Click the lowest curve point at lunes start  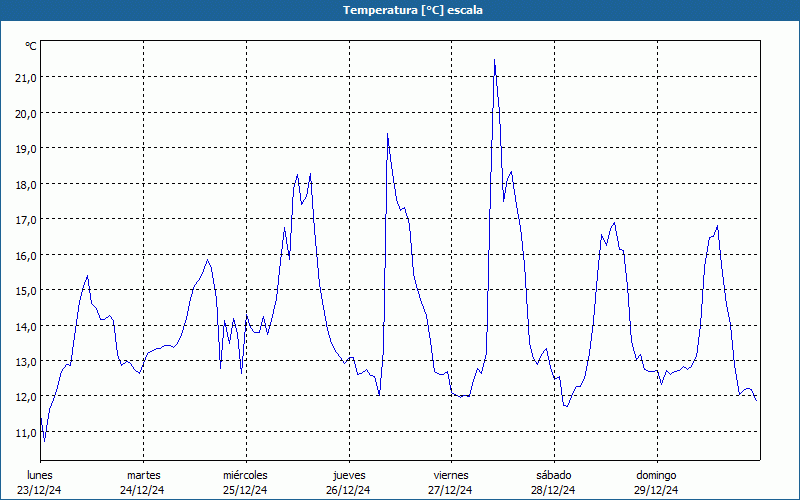(44, 441)
